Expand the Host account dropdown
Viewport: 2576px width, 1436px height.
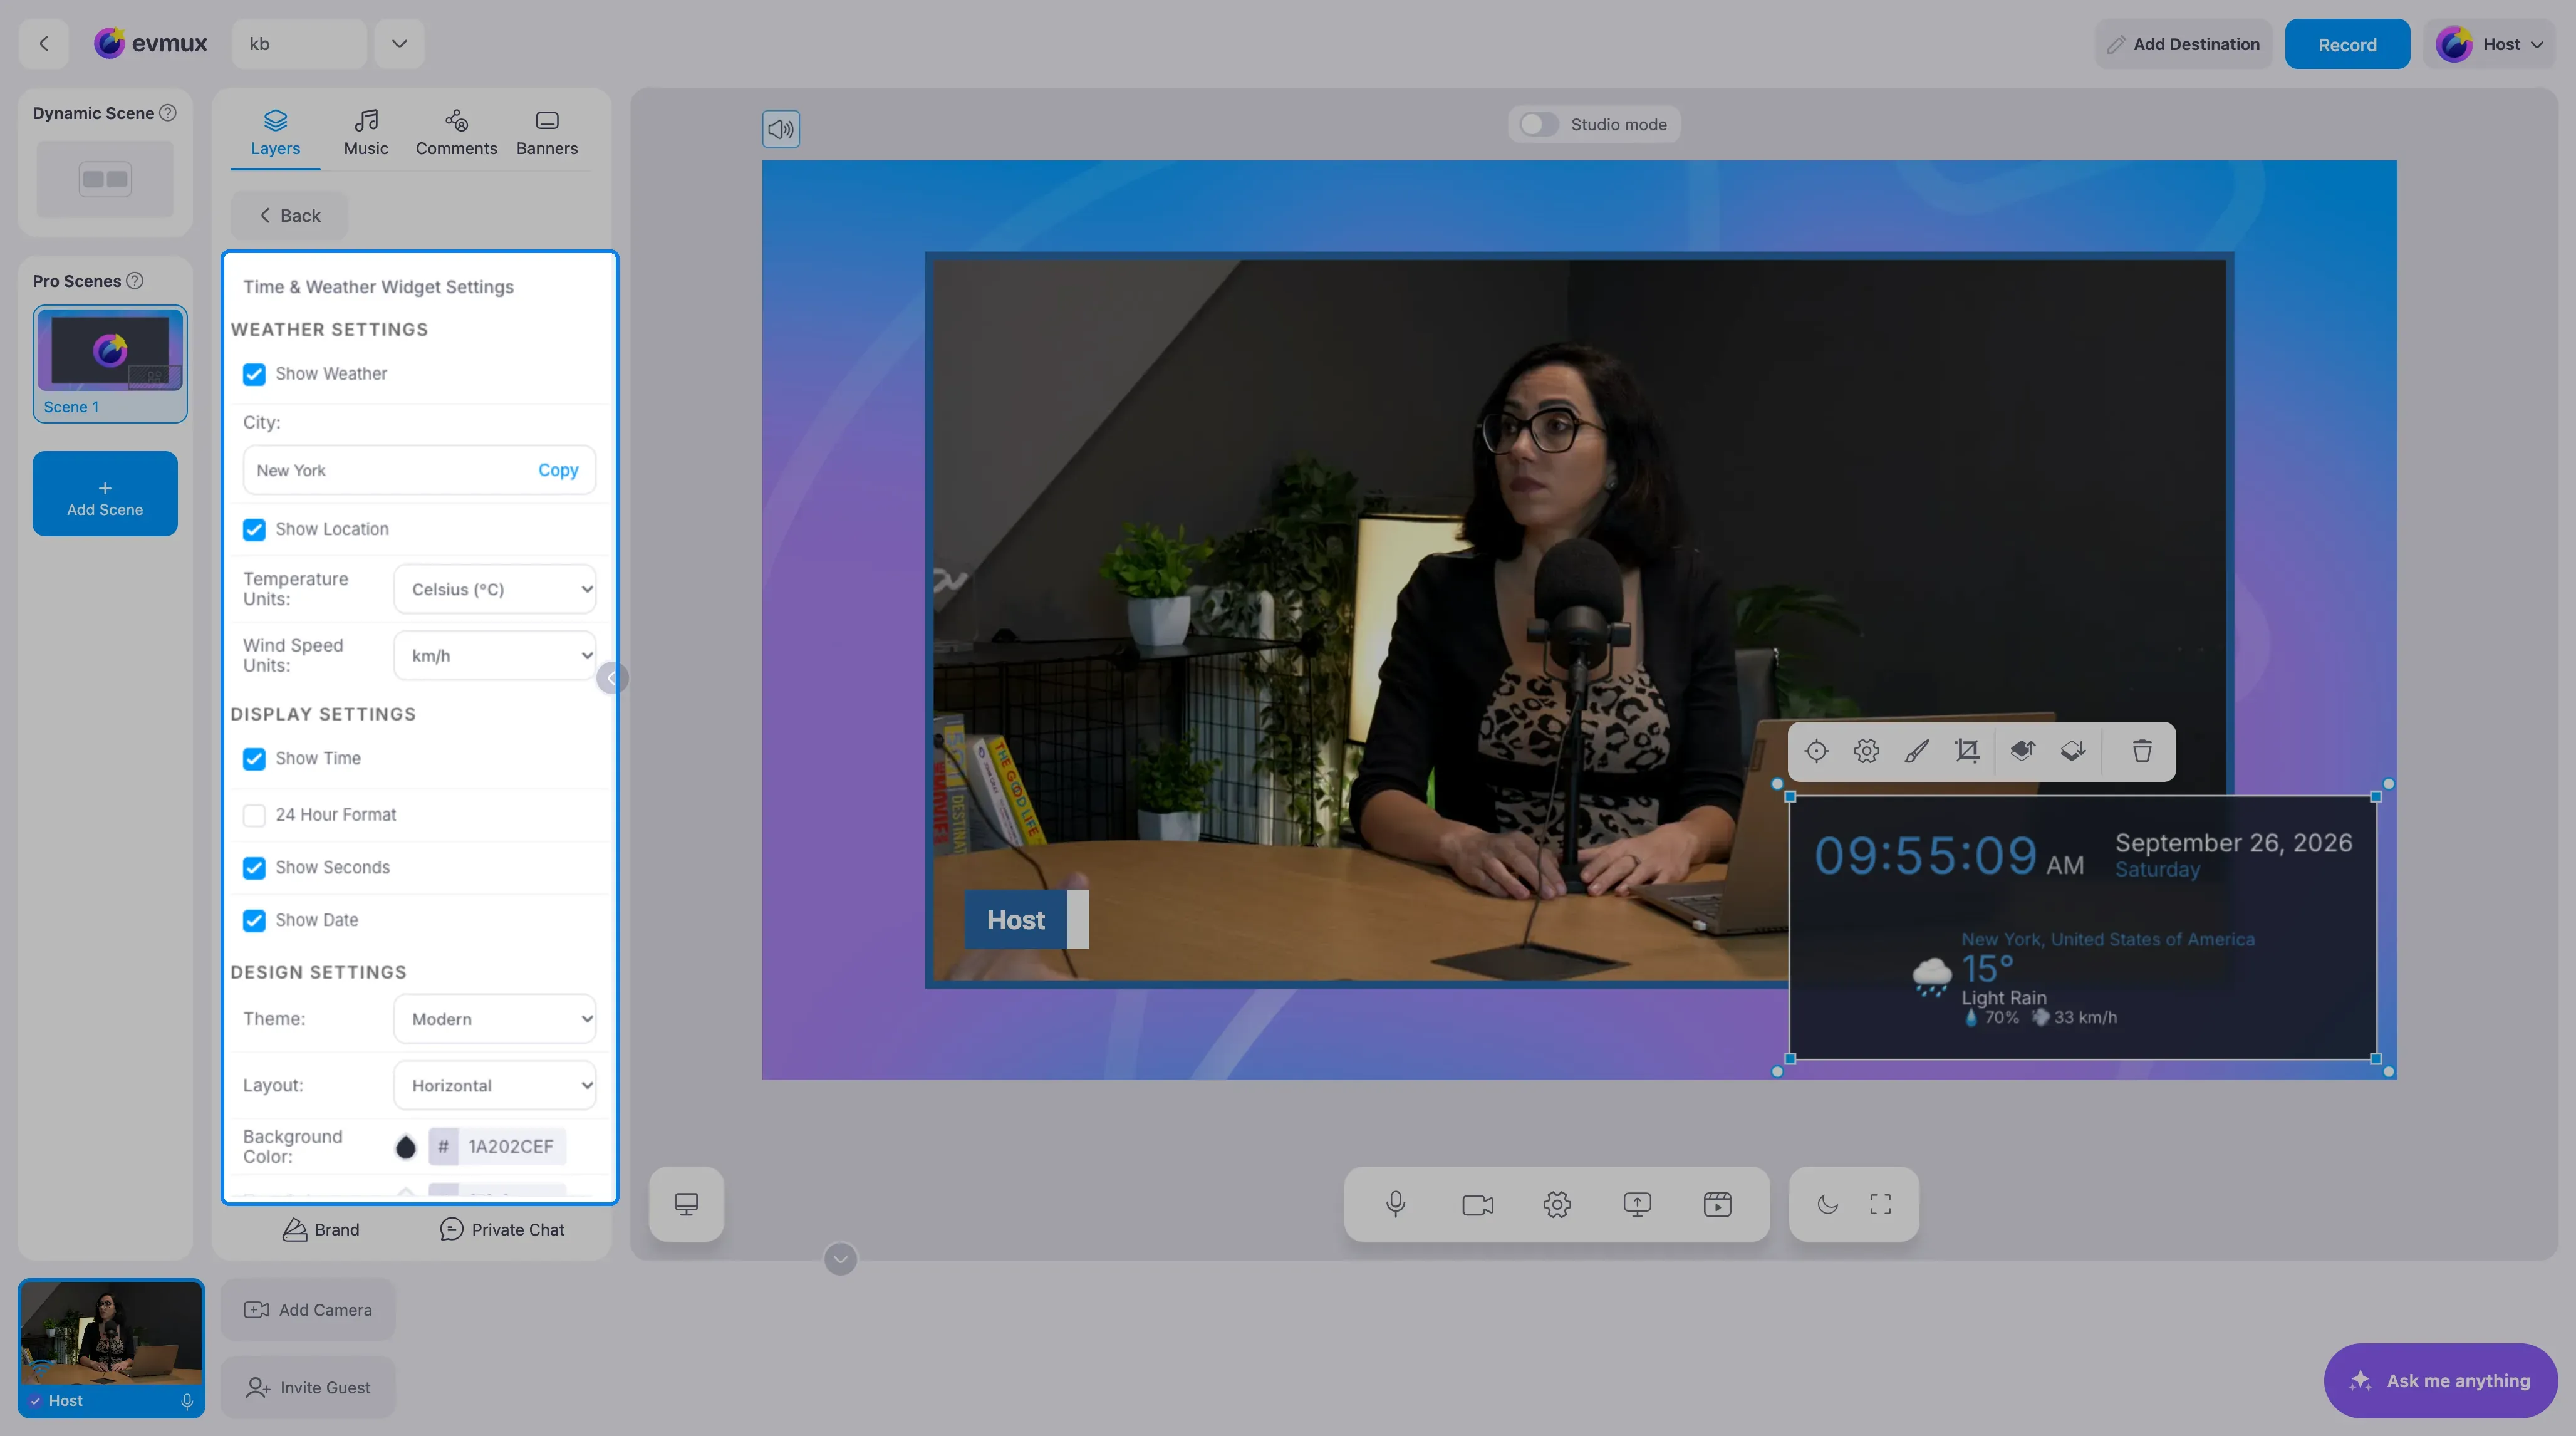click(2490, 44)
